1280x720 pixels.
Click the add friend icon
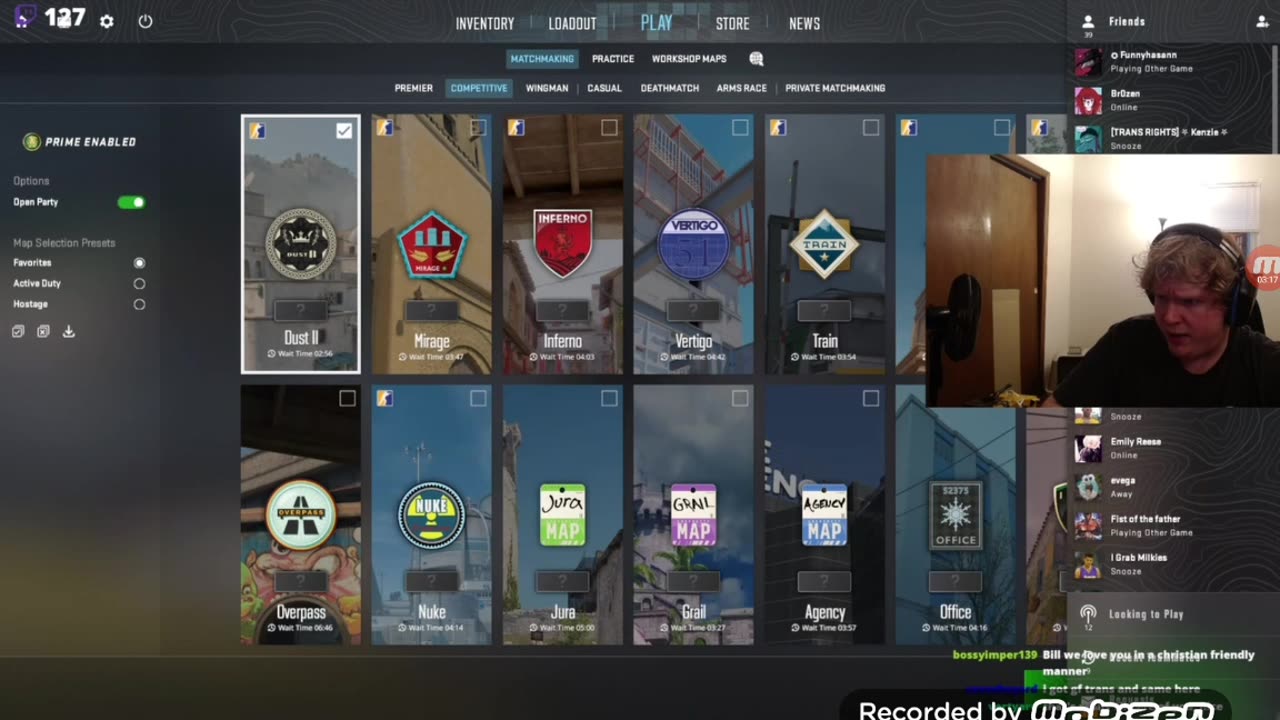(1262, 22)
